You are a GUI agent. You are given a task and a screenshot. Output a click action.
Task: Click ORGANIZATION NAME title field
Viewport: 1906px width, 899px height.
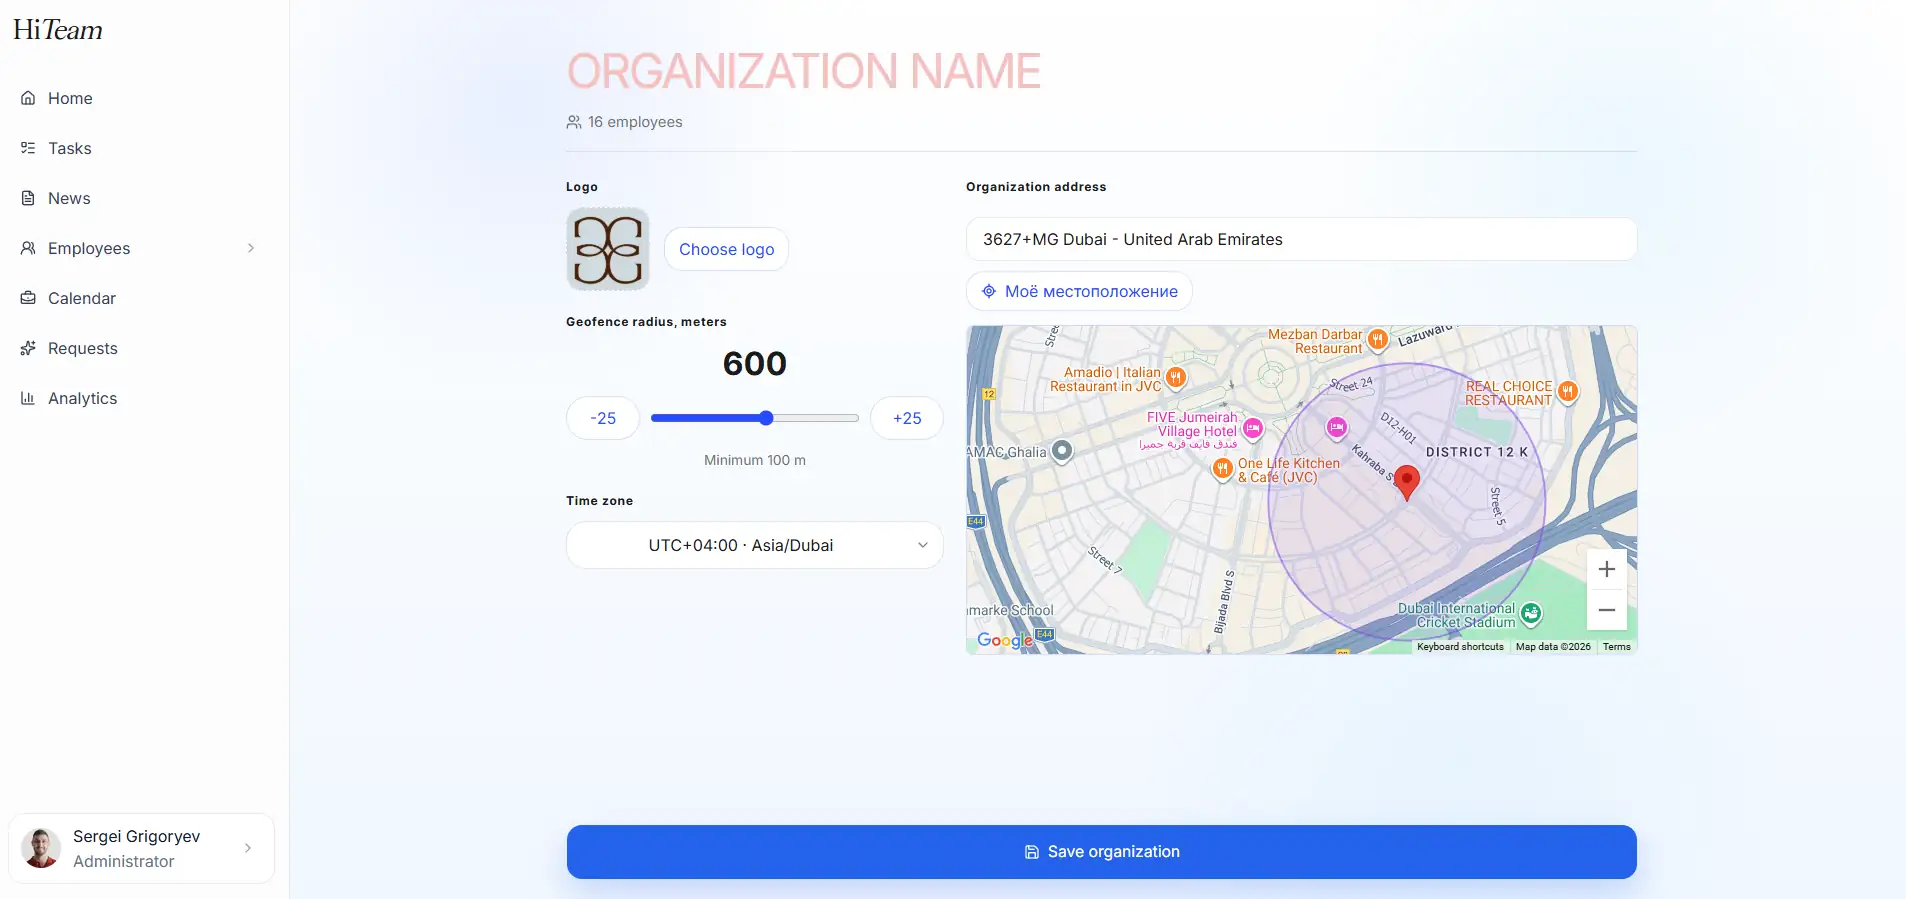[804, 71]
